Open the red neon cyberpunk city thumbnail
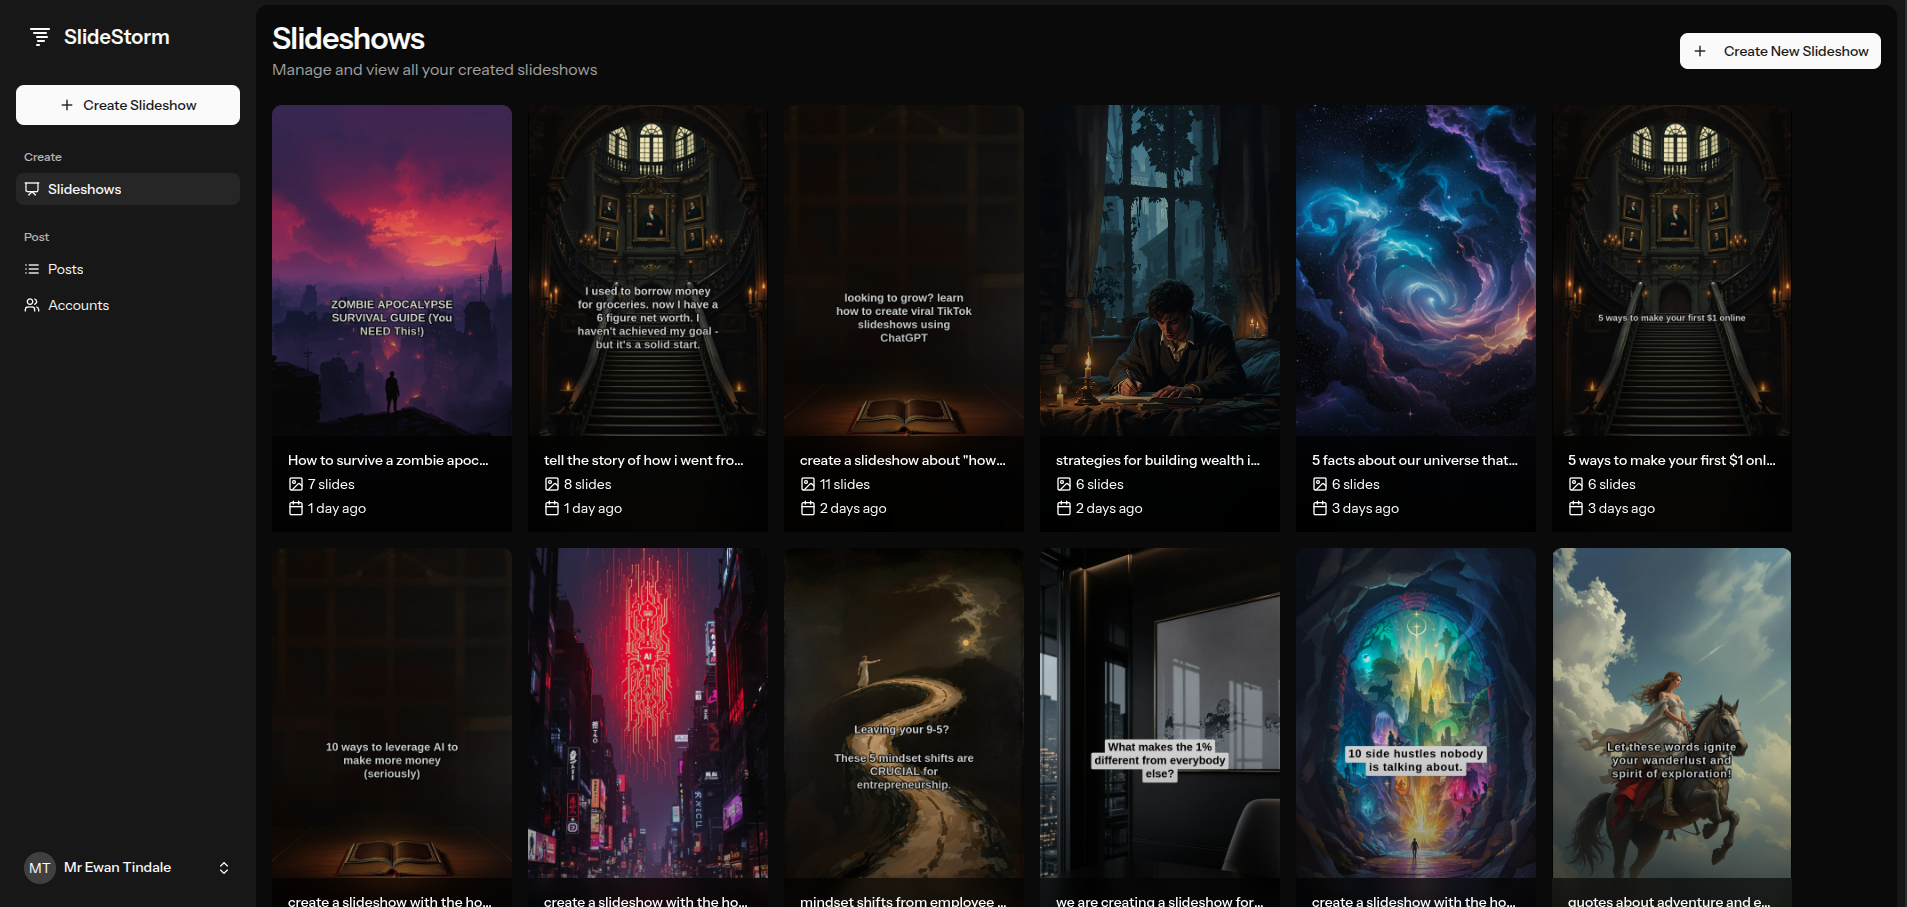This screenshot has width=1907, height=907. [648, 713]
